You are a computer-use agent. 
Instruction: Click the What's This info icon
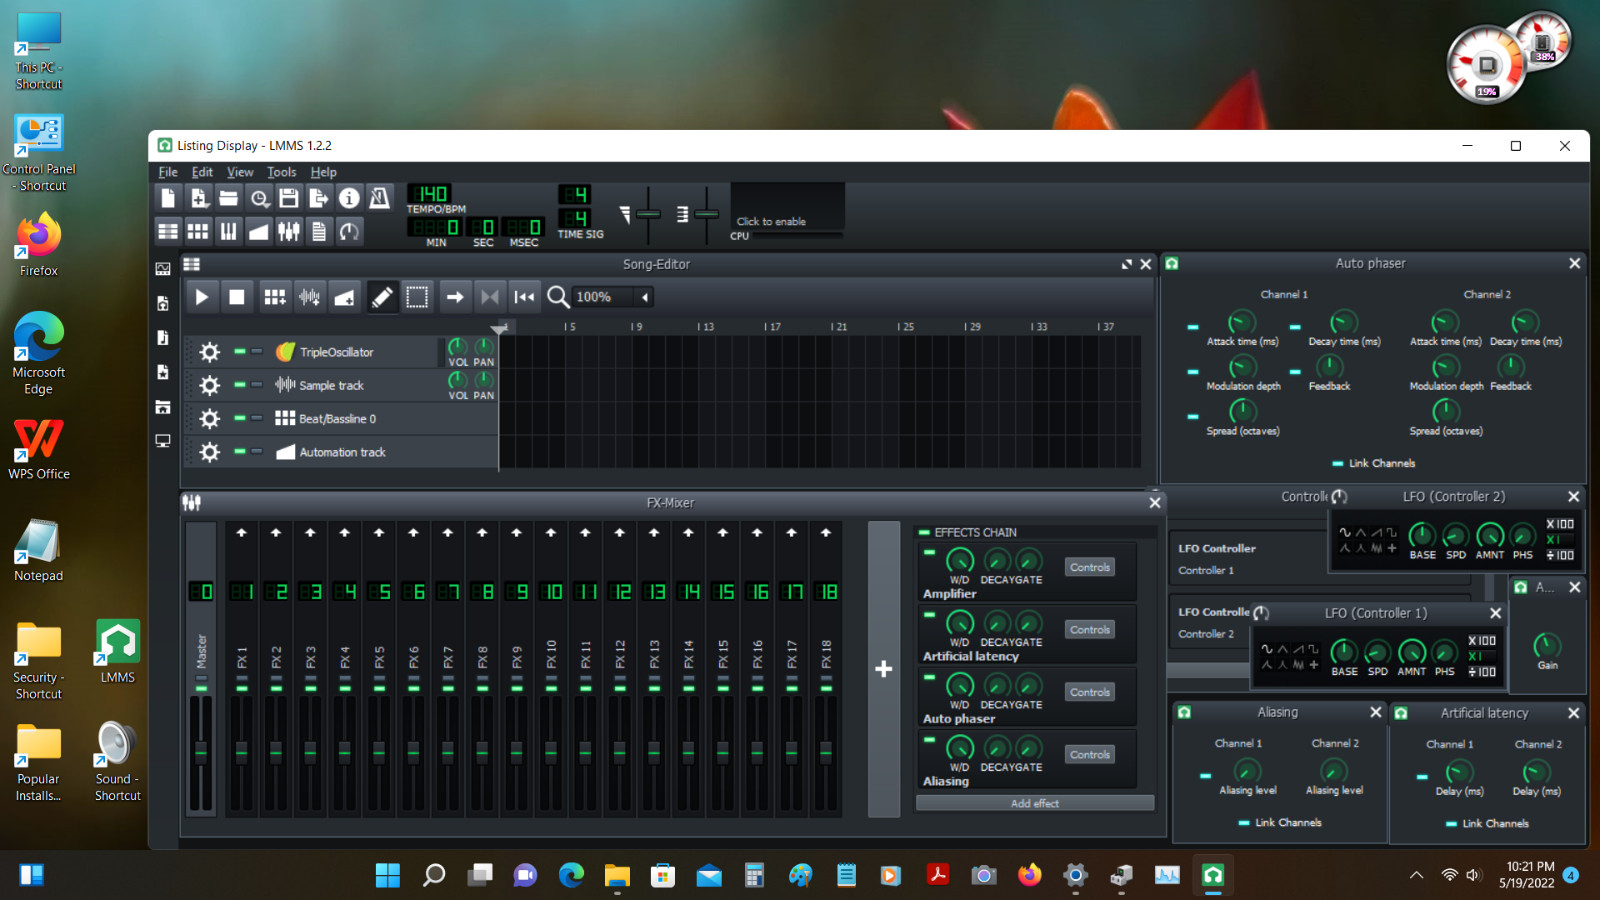pos(349,198)
